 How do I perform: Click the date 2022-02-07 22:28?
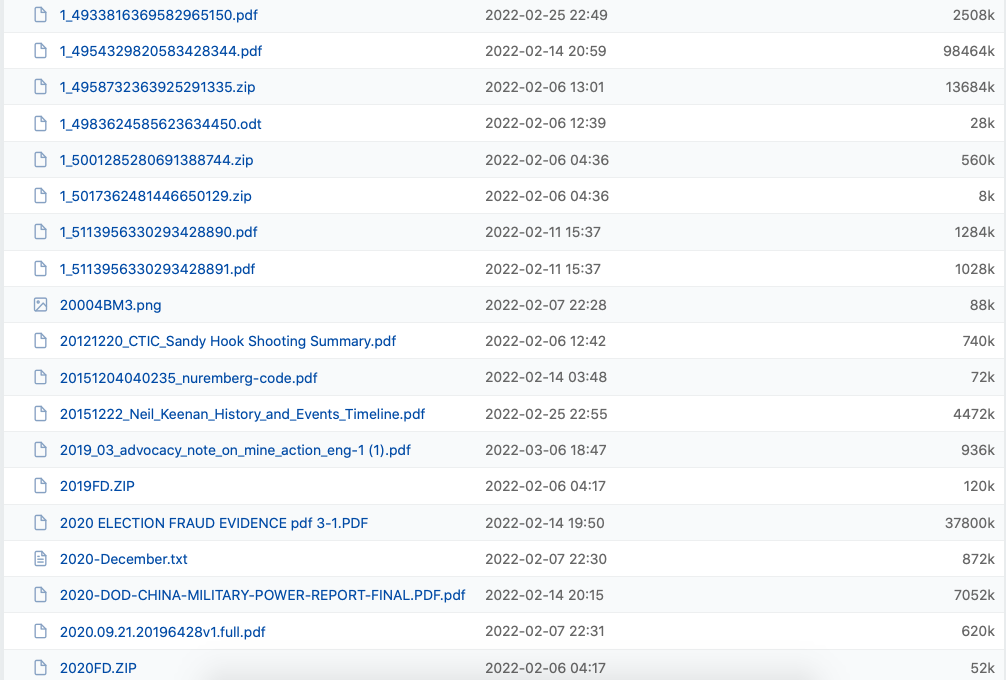(x=546, y=305)
